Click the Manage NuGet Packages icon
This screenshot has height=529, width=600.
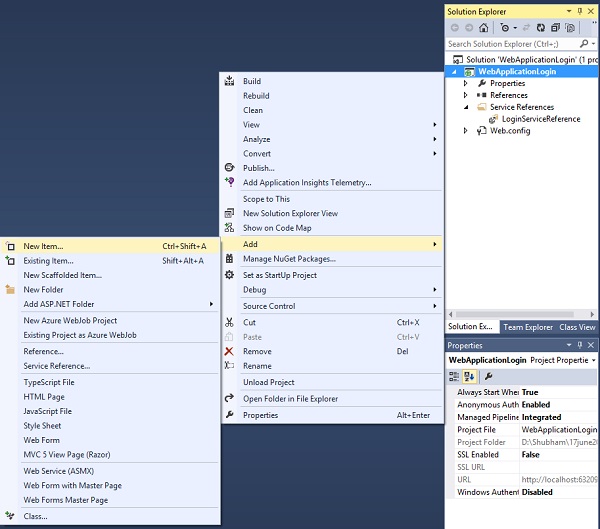229,258
